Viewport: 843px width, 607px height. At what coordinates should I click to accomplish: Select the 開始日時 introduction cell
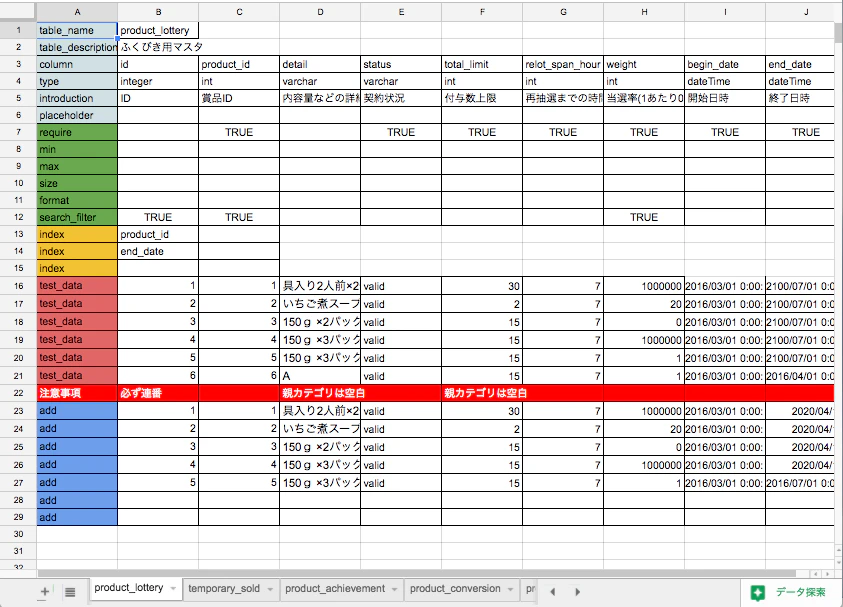coord(725,98)
